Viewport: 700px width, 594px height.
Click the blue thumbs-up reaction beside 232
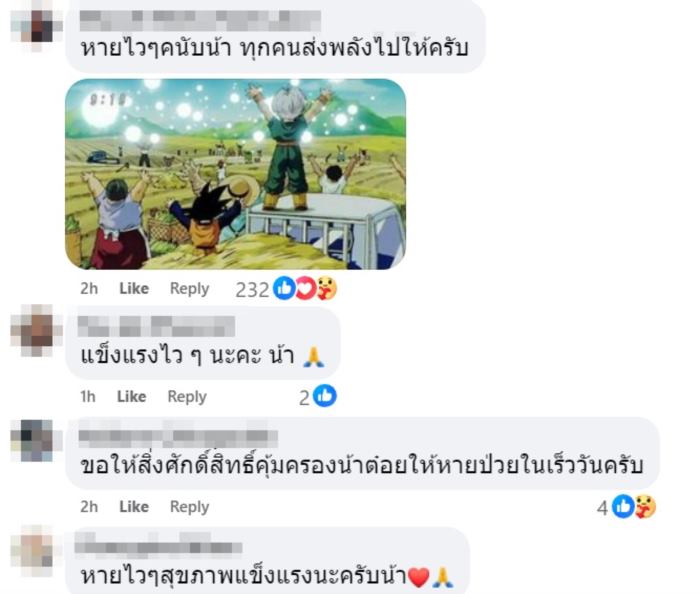click(284, 288)
